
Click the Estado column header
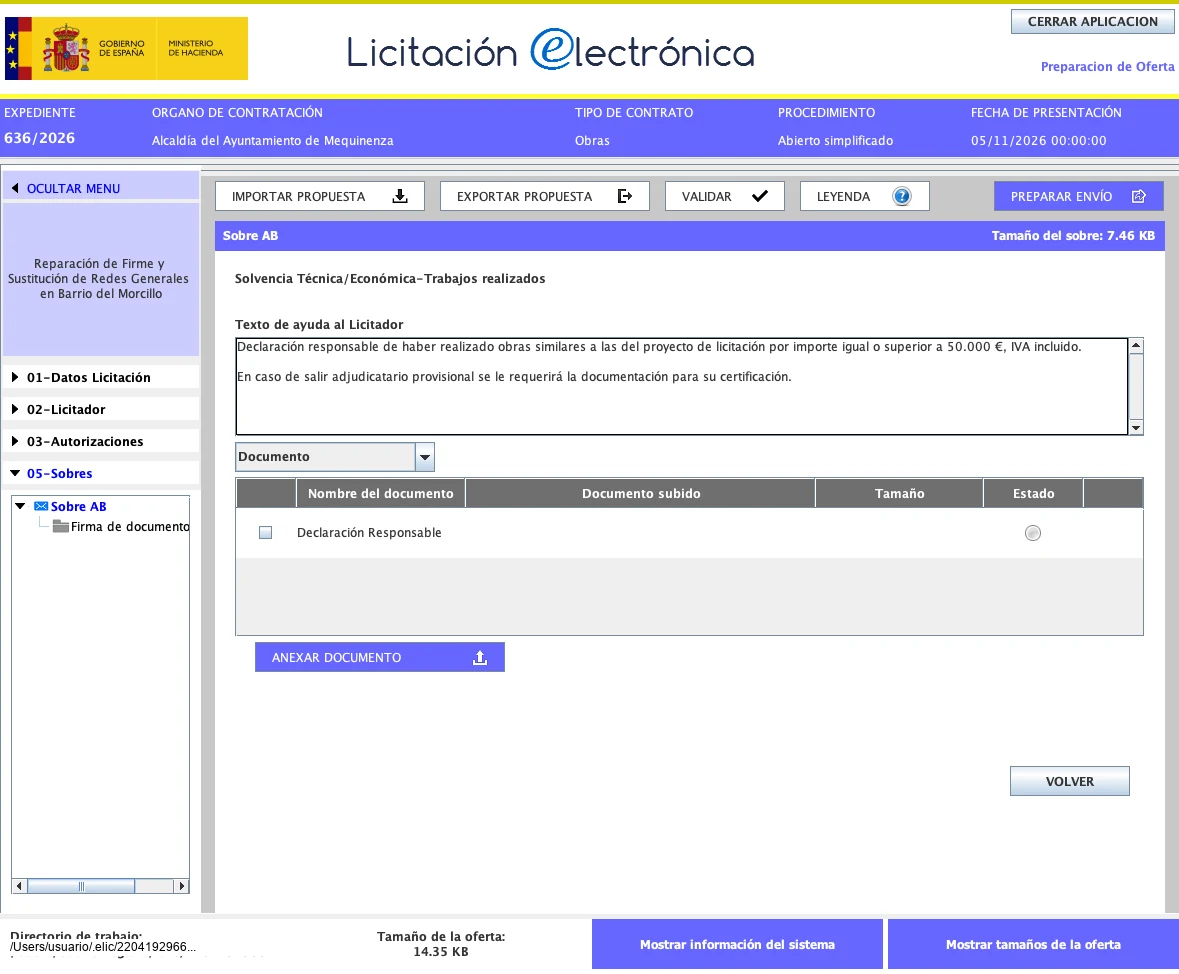tap(1033, 493)
